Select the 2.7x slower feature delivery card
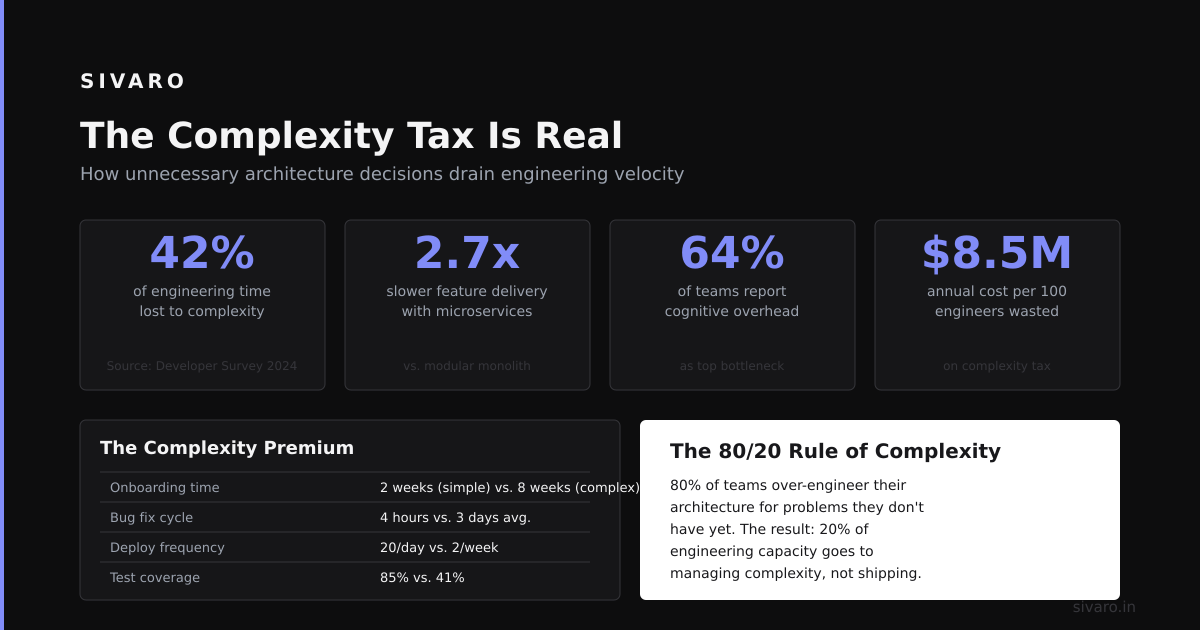Screen dimensions: 1200x630 tap(467, 305)
